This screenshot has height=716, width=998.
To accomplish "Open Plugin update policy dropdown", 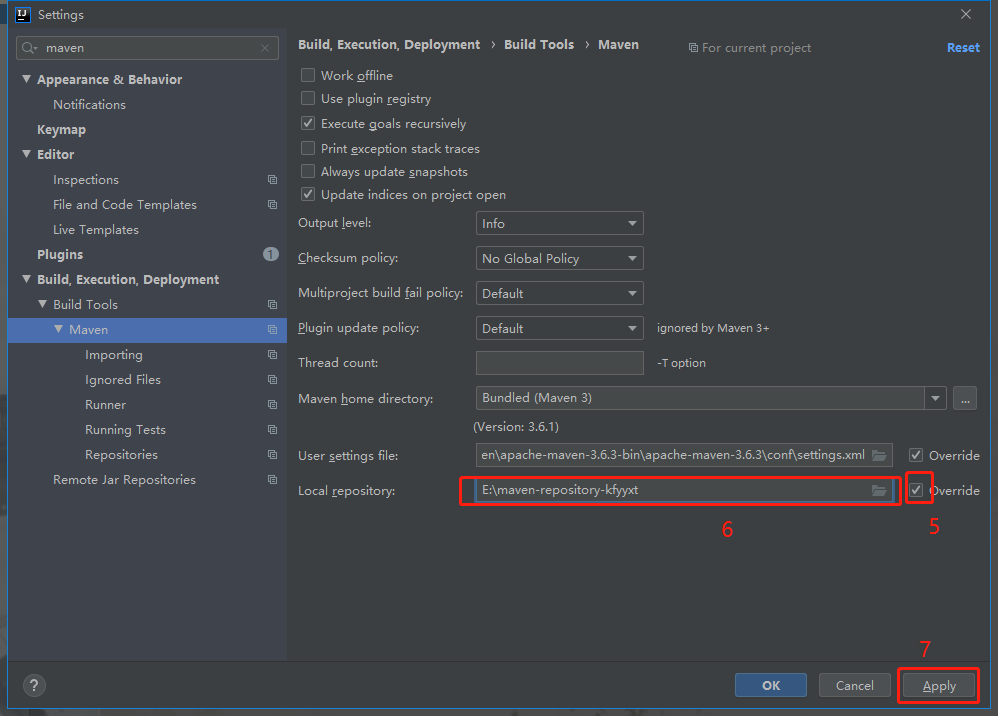I will tap(559, 328).
